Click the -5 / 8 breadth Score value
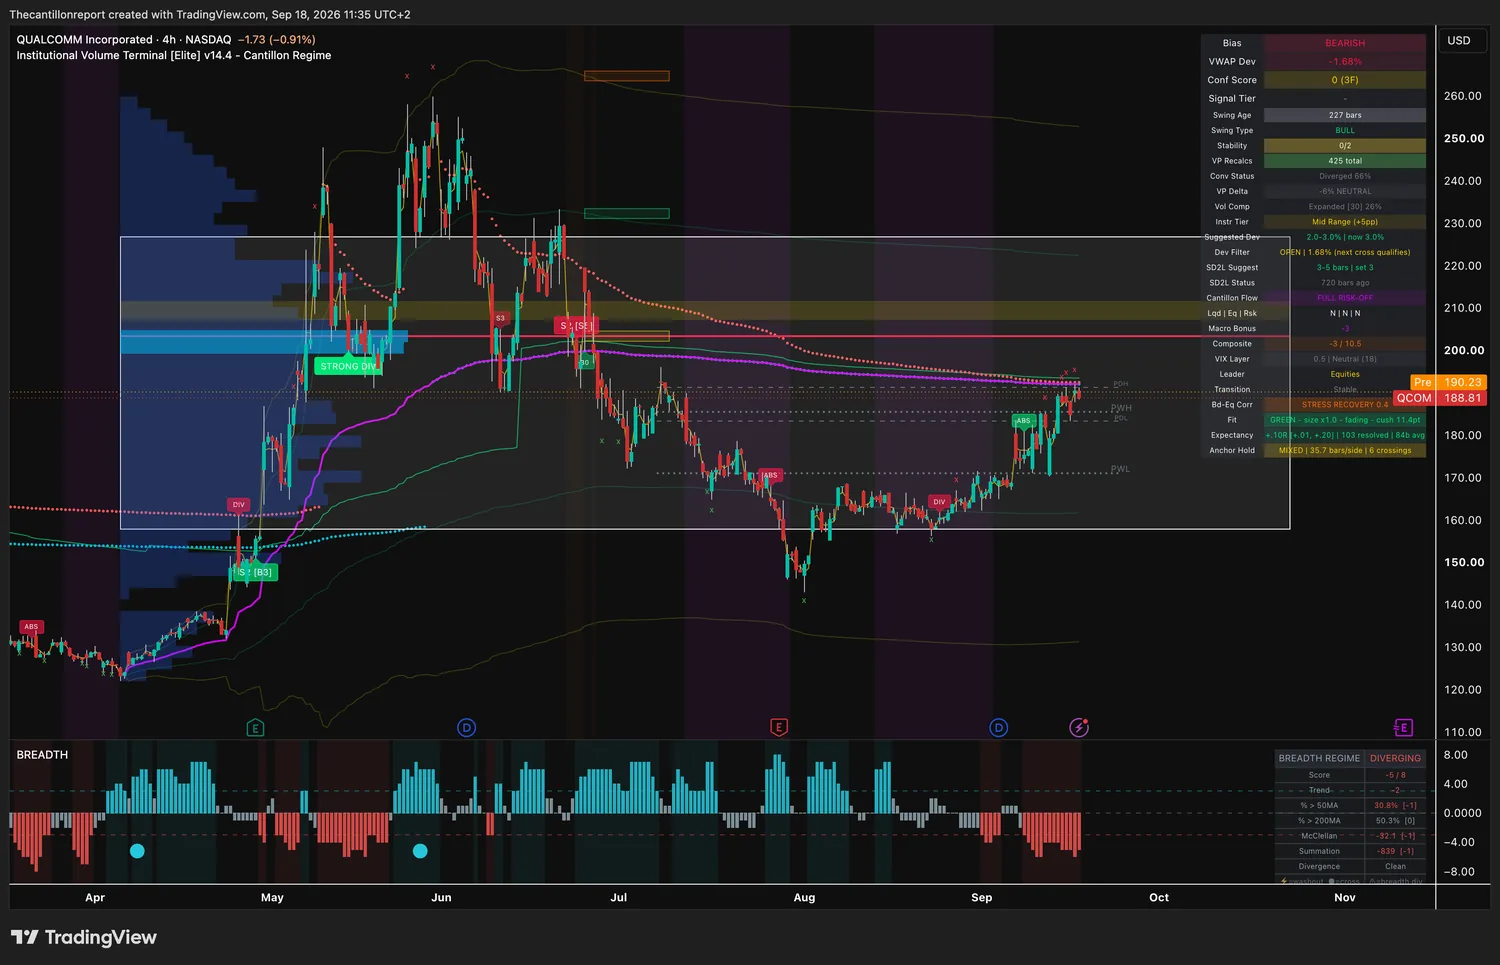This screenshot has width=1500, height=965. [x=1395, y=775]
